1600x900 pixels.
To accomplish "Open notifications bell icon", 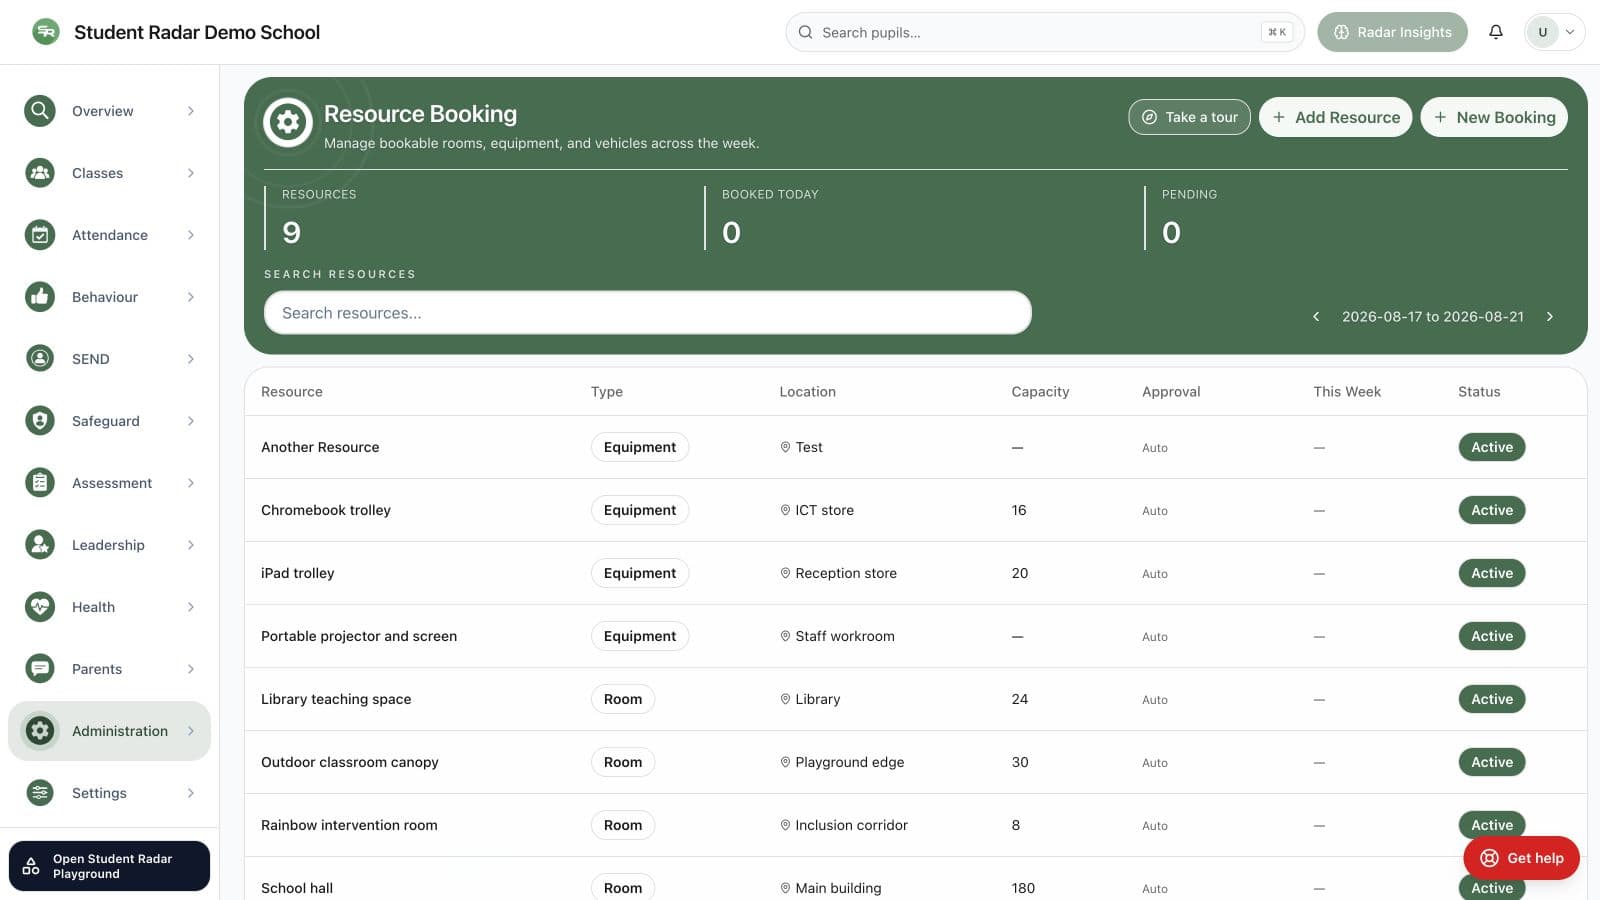I will tap(1496, 32).
